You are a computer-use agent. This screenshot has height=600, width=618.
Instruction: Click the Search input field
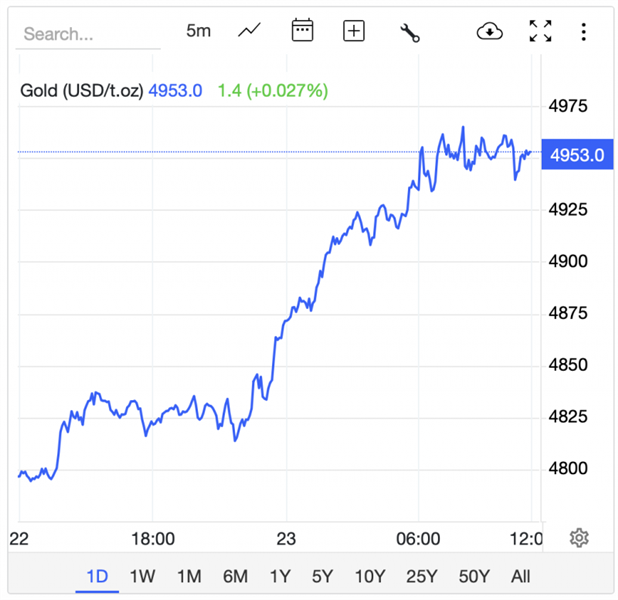click(88, 34)
